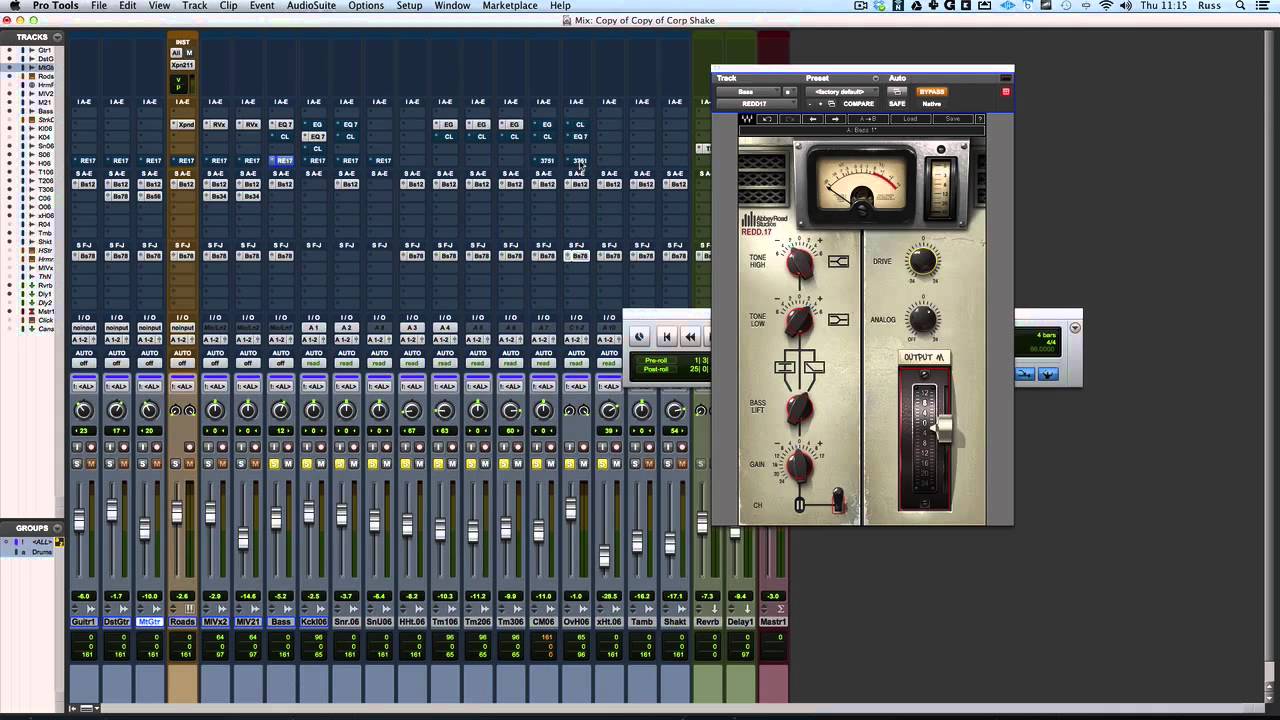Open the Clip menu
Screen dimensions: 1280x720
click(x=229, y=6)
